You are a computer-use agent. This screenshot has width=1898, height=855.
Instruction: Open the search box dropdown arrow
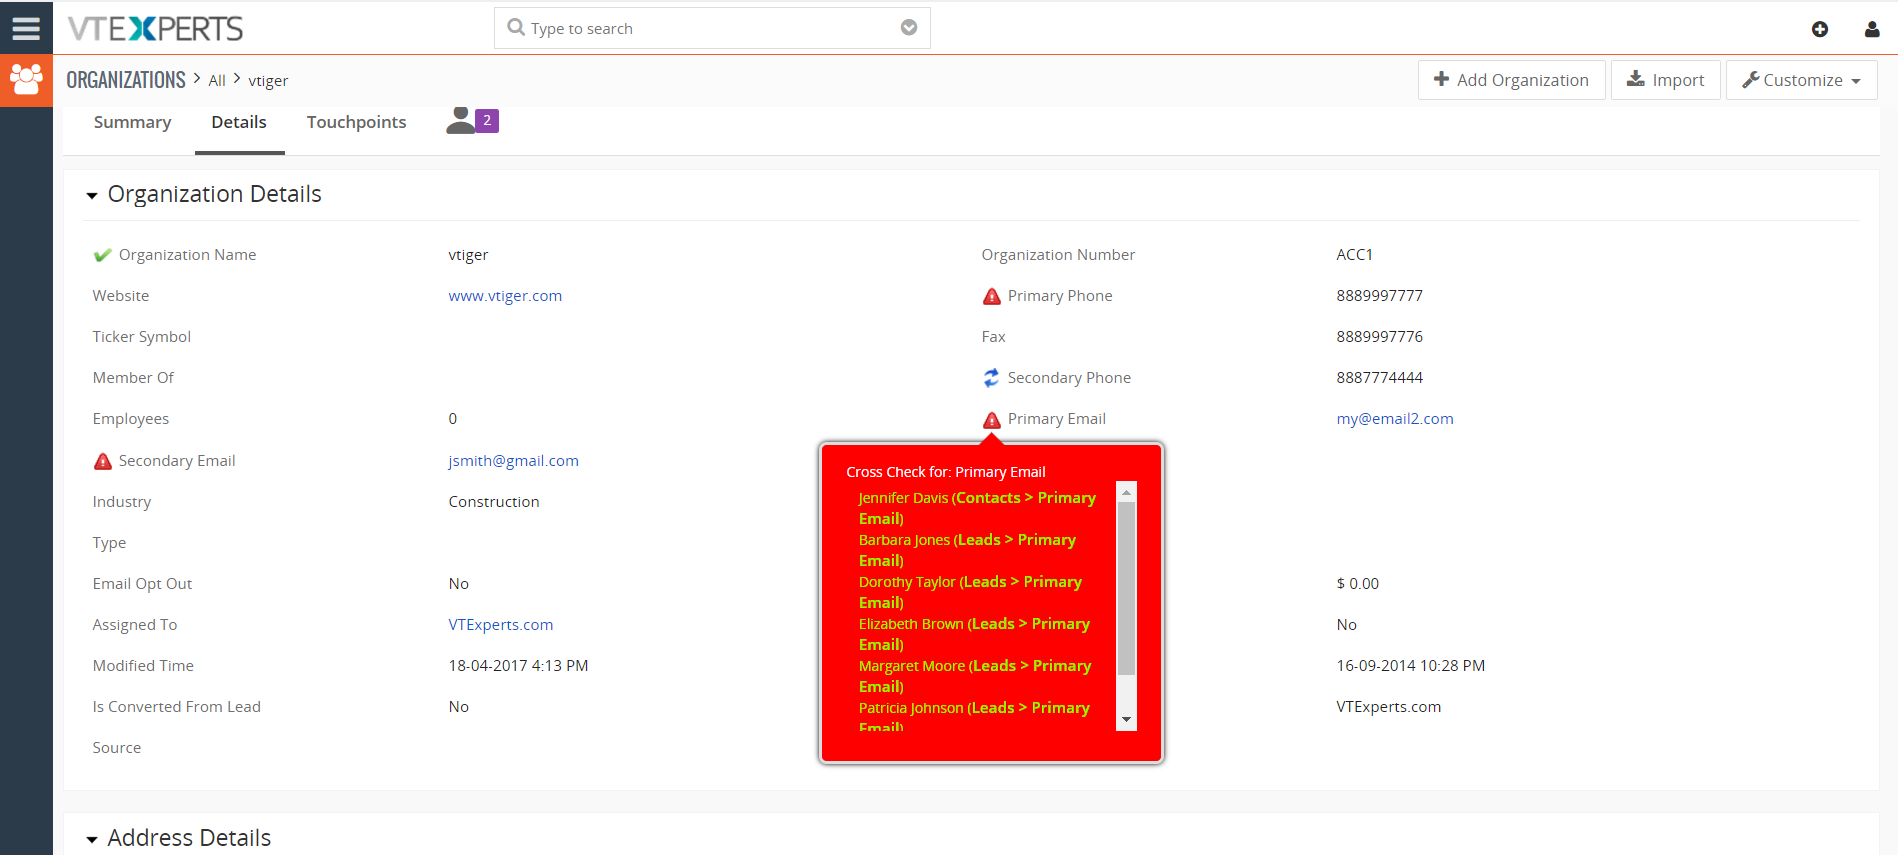[909, 27]
